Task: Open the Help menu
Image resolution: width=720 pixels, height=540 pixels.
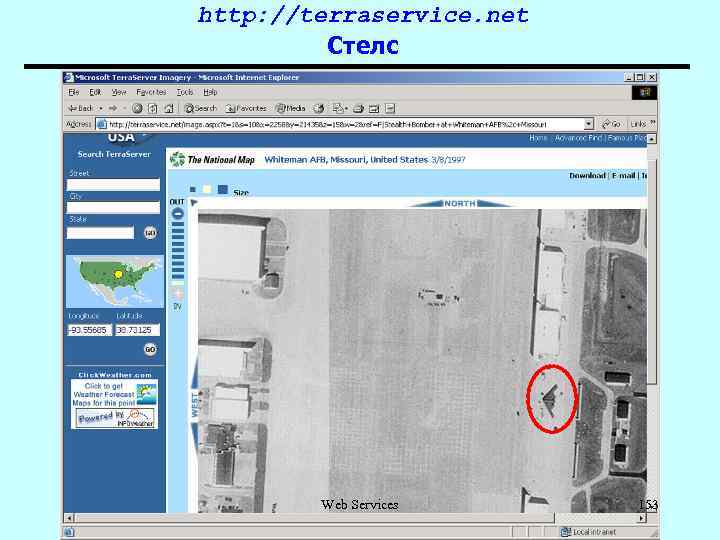Action: pos(210,92)
